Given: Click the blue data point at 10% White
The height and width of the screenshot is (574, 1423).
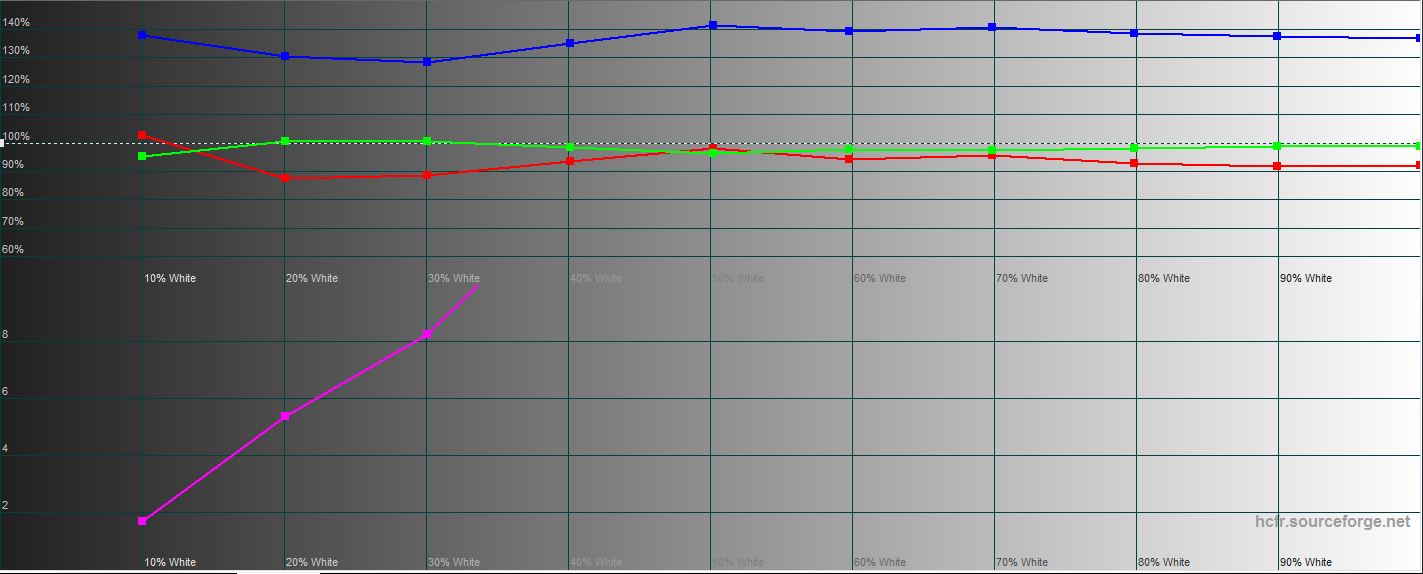Looking at the screenshot, I should [x=142, y=35].
